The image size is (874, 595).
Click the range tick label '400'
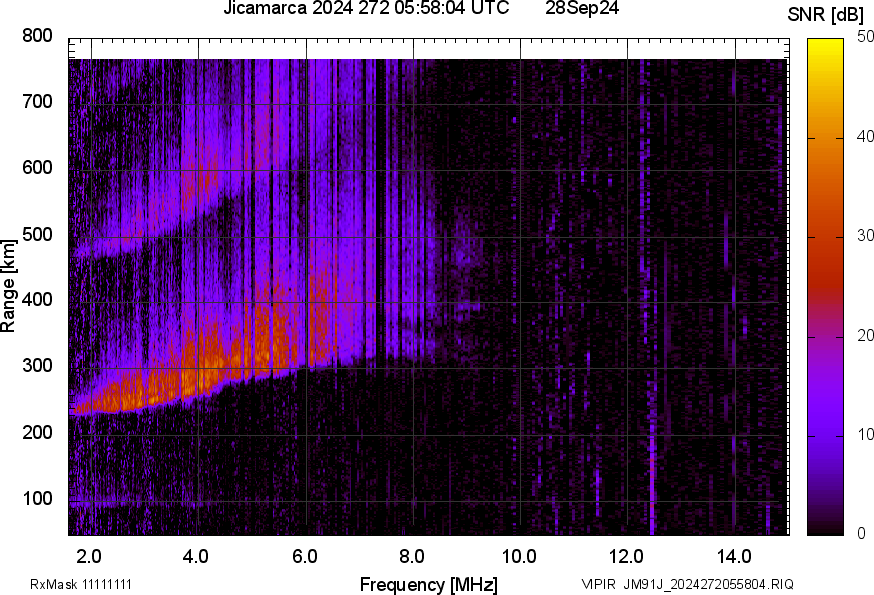tap(37, 299)
